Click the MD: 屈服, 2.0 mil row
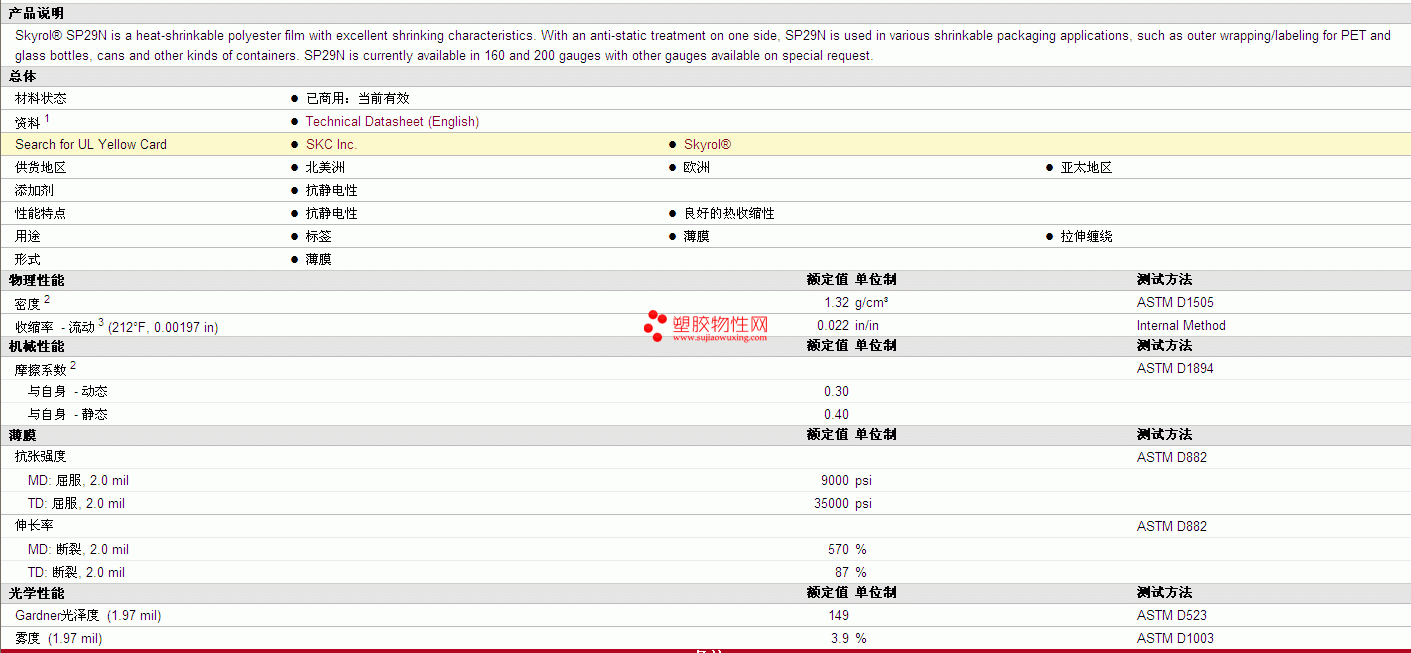1411x653 pixels. [x=76, y=481]
